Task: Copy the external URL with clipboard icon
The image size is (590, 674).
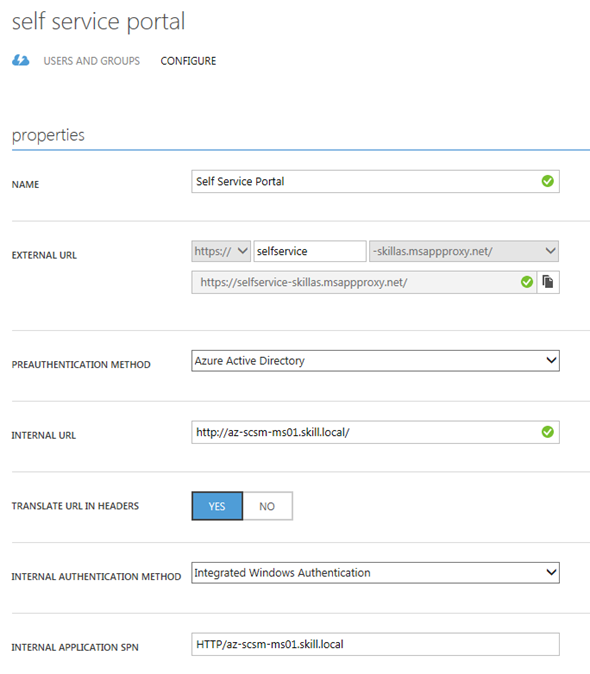Action: click(x=548, y=282)
